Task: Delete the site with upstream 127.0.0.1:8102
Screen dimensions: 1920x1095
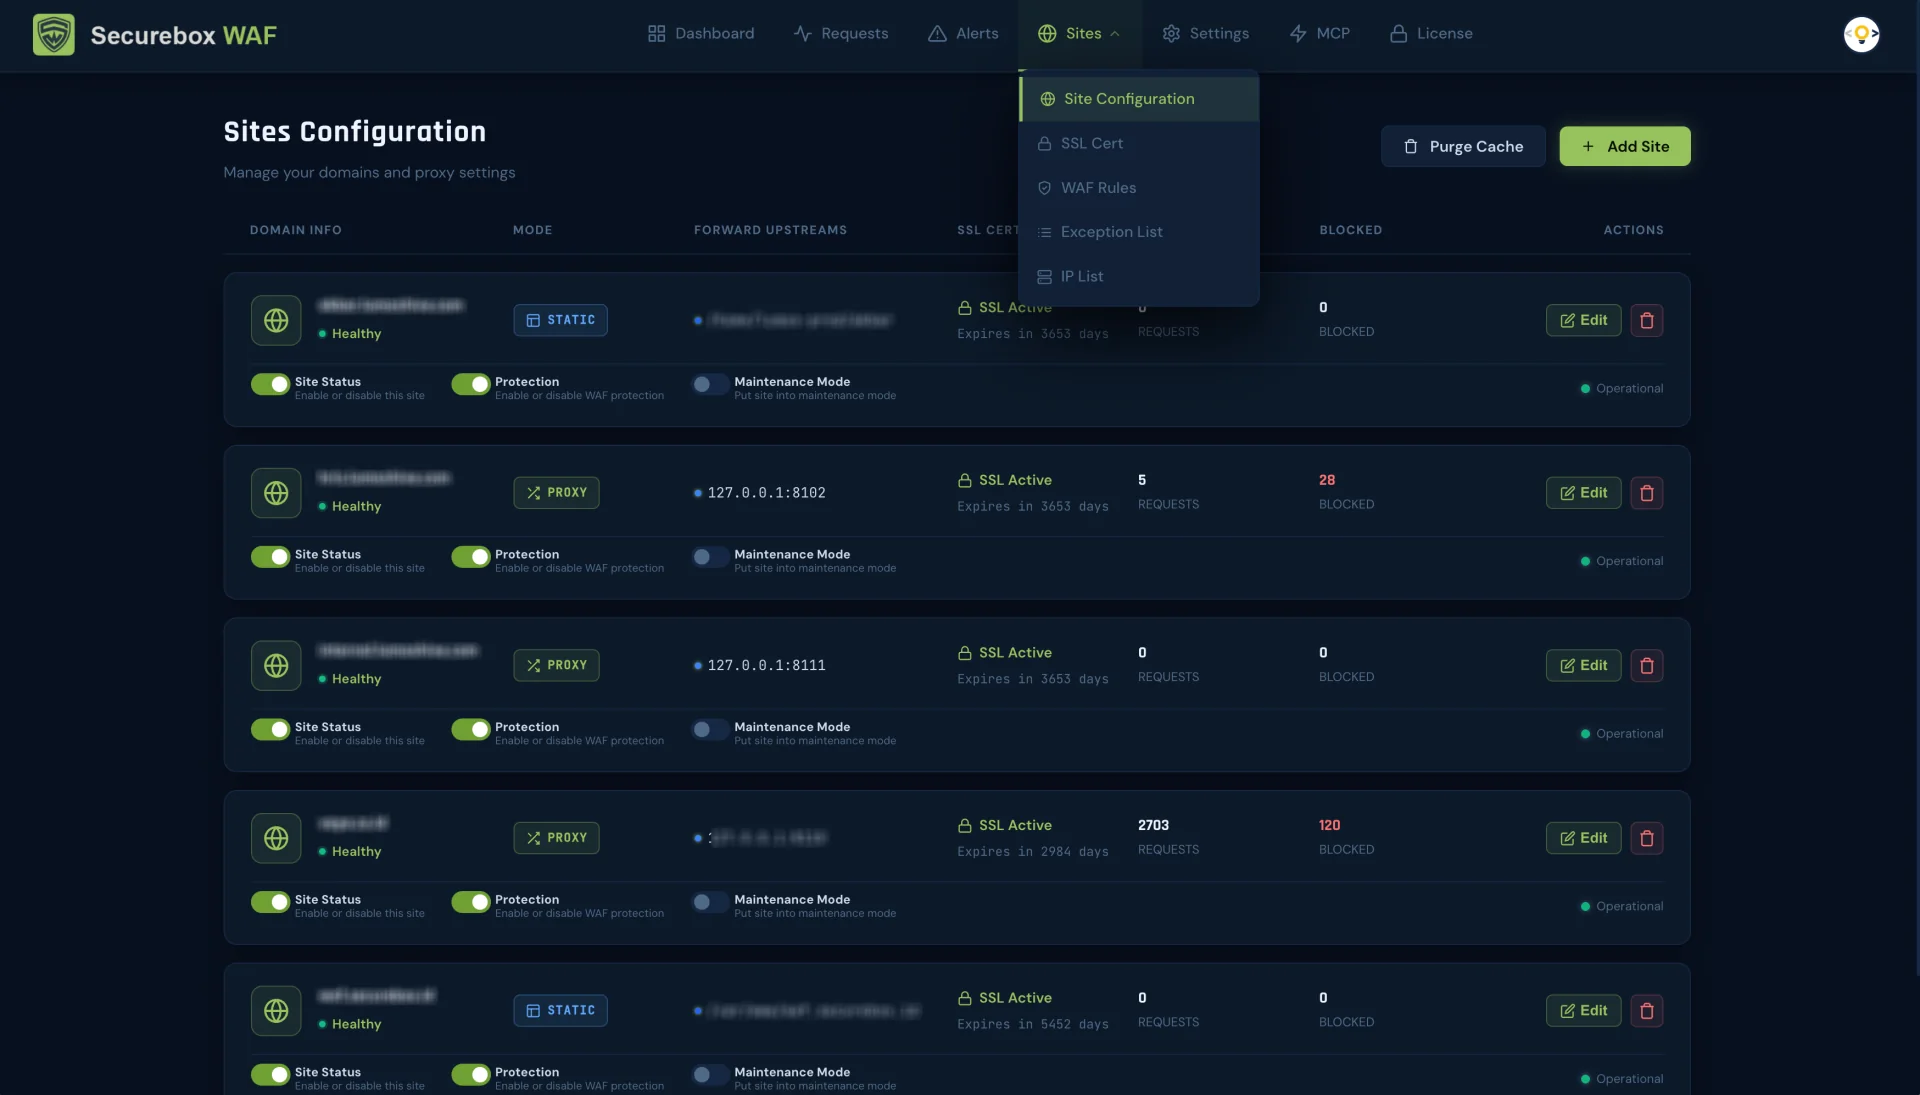Action: [1647, 493]
